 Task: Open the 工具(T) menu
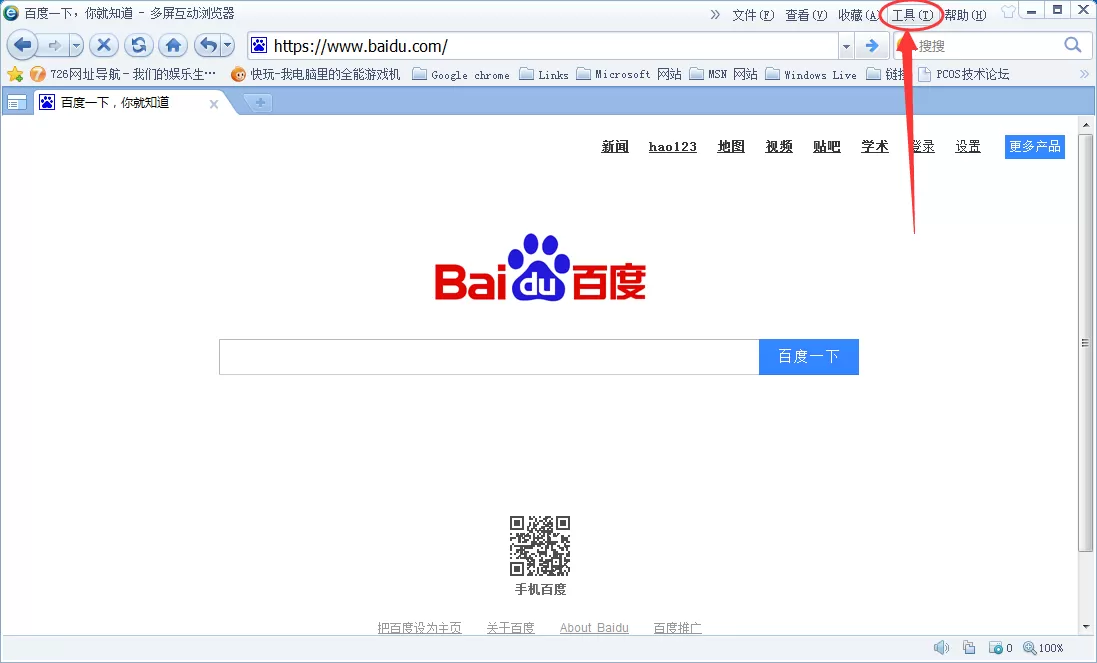click(x=912, y=15)
